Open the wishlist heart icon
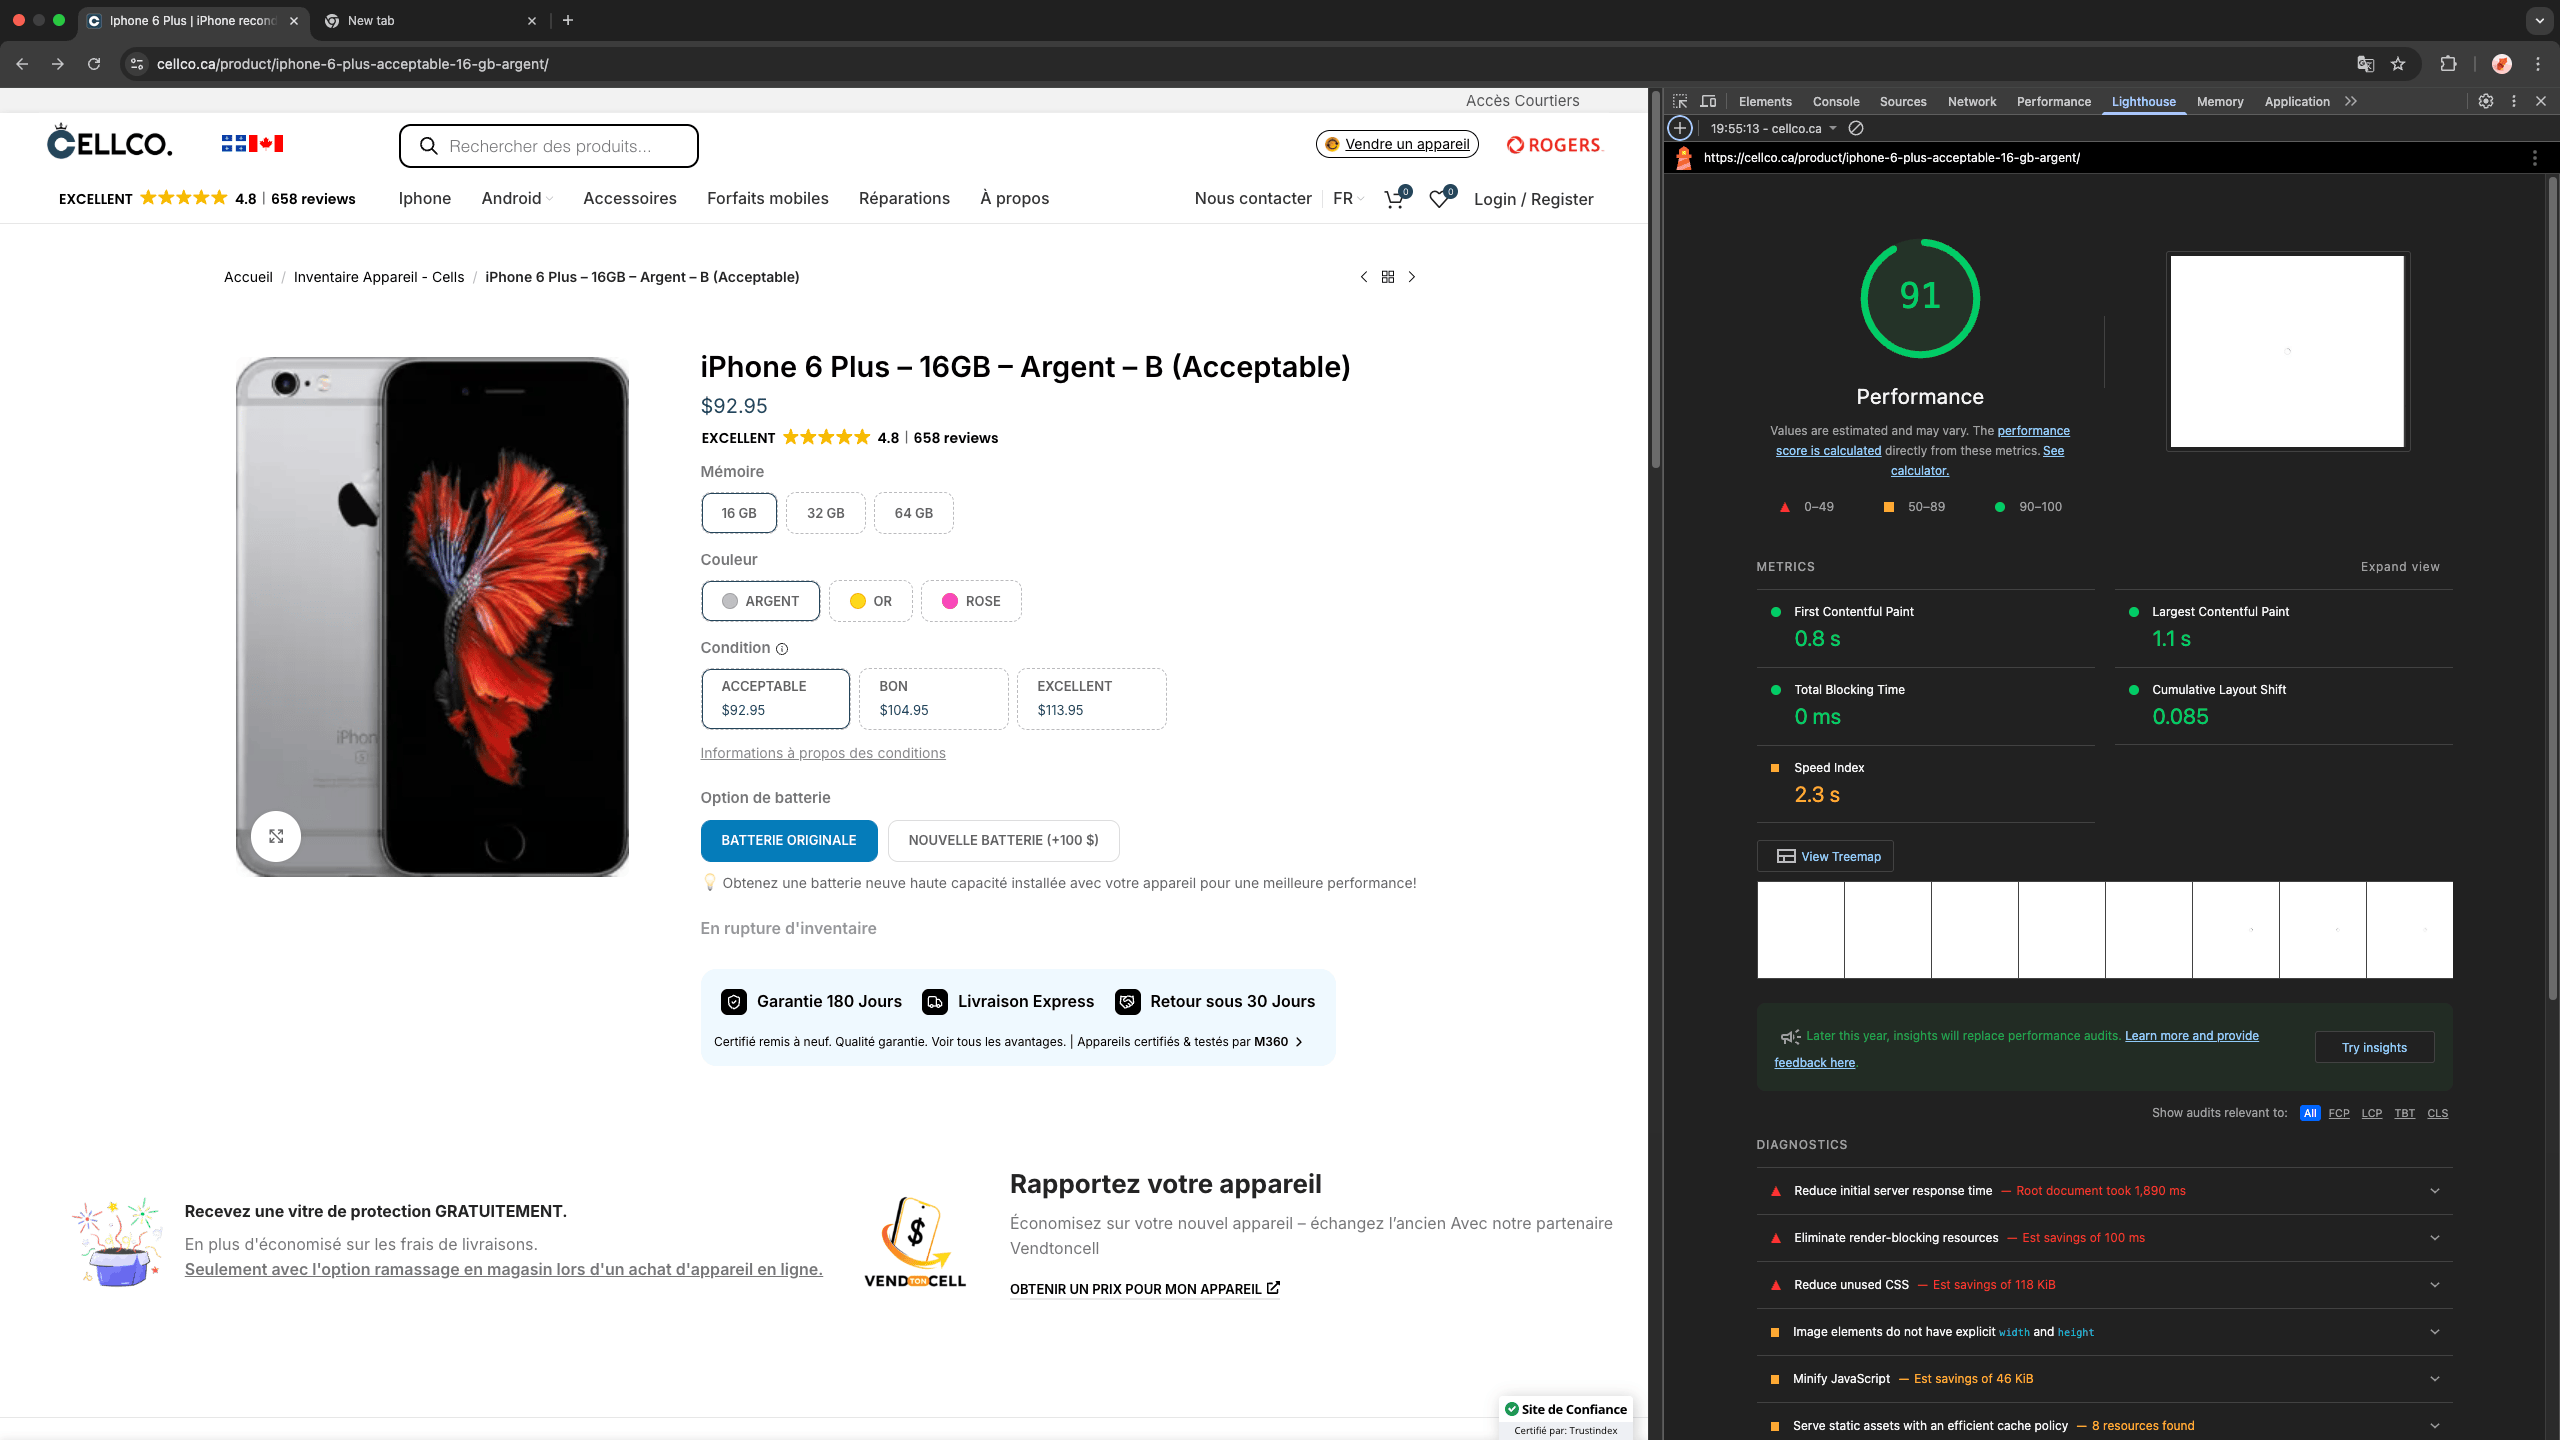The width and height of the screenshot is (2560, 1440). (x=1441, y=198)
